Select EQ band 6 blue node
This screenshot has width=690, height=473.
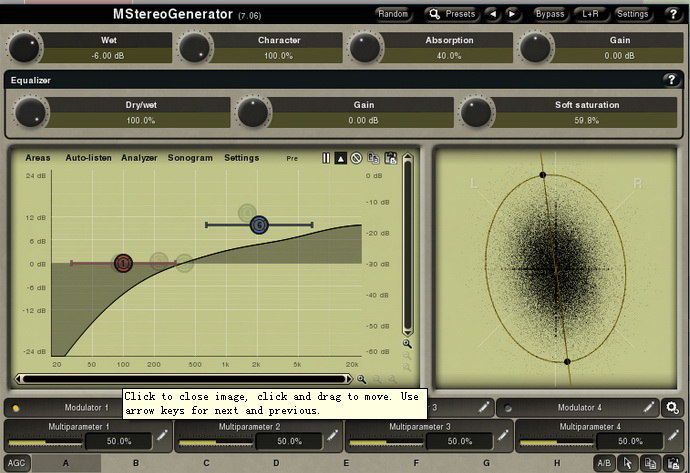(259, 225)
